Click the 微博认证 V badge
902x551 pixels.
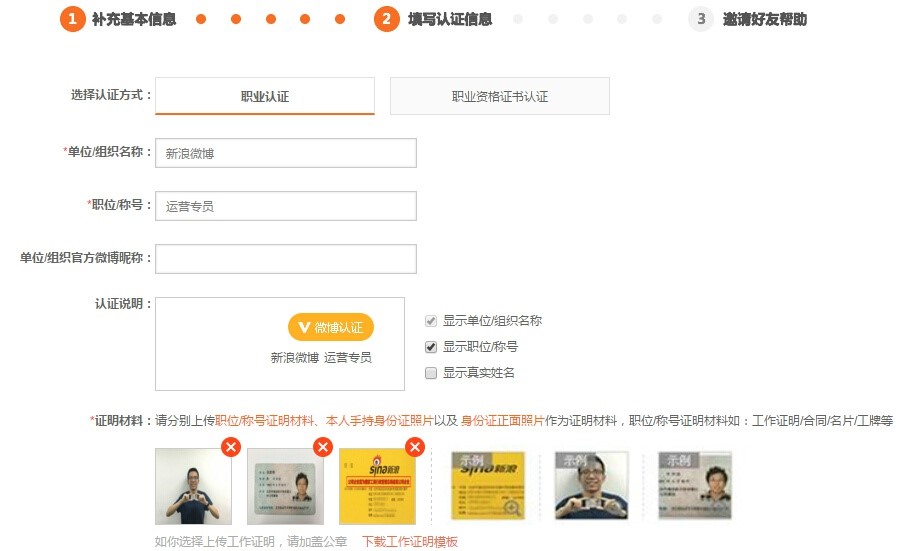click(331, 327)
